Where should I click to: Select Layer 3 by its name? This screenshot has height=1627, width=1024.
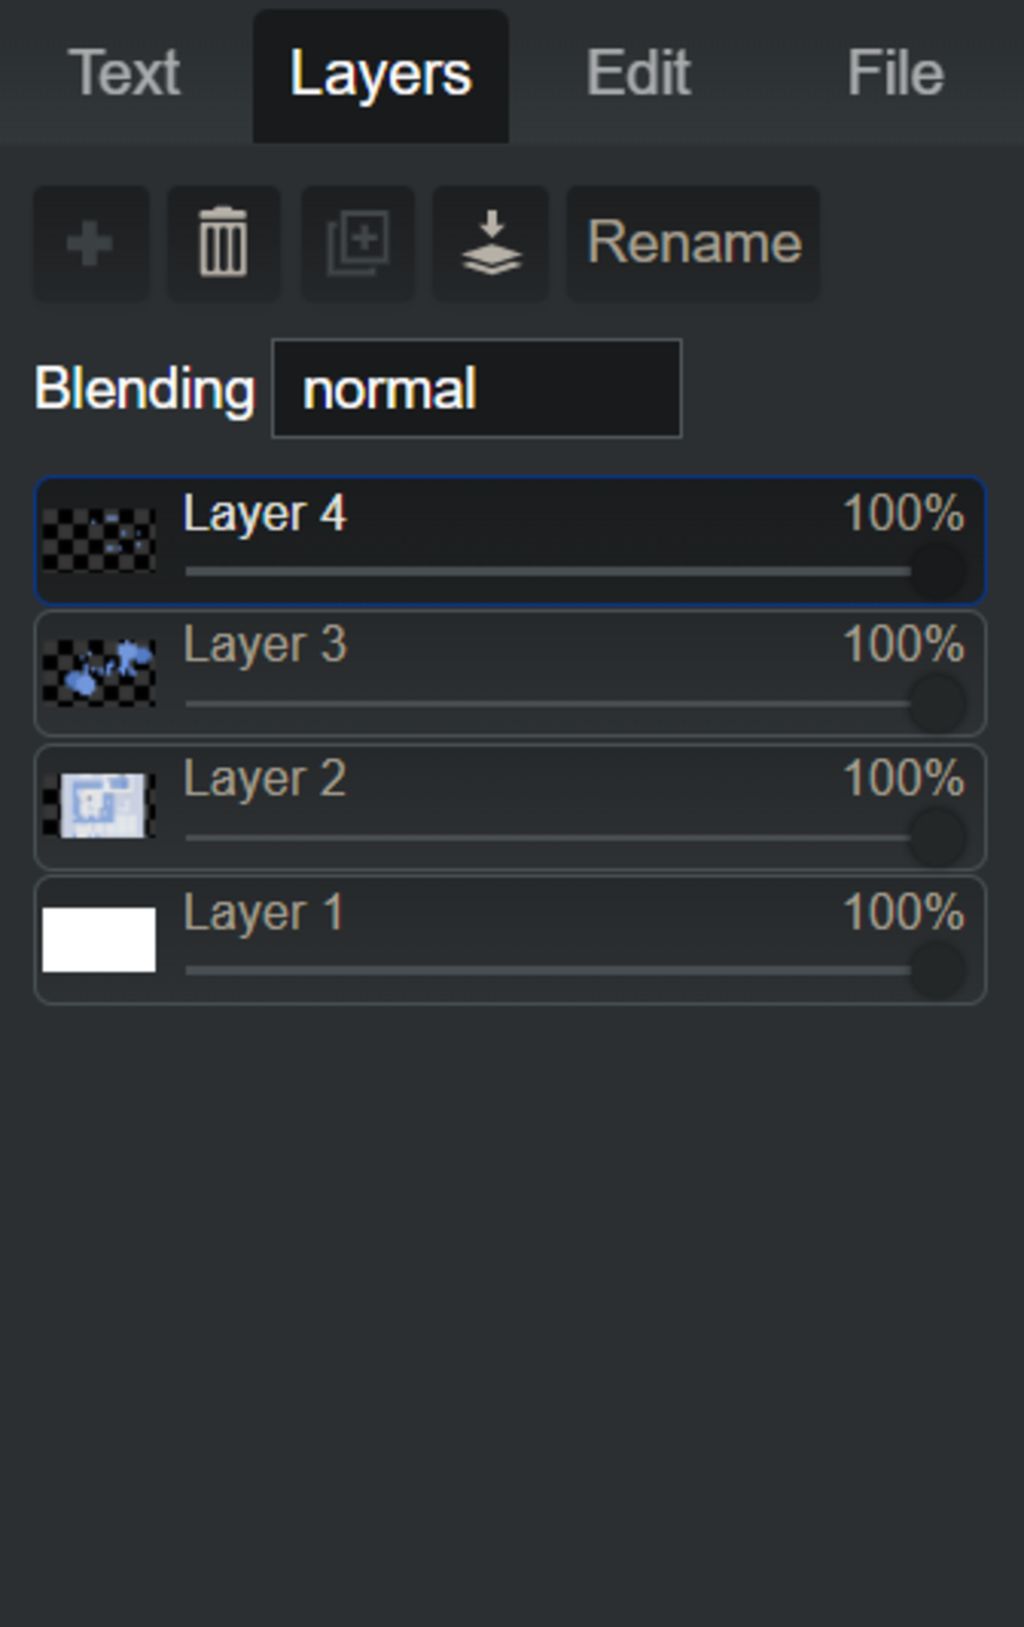tap(265, 645)
